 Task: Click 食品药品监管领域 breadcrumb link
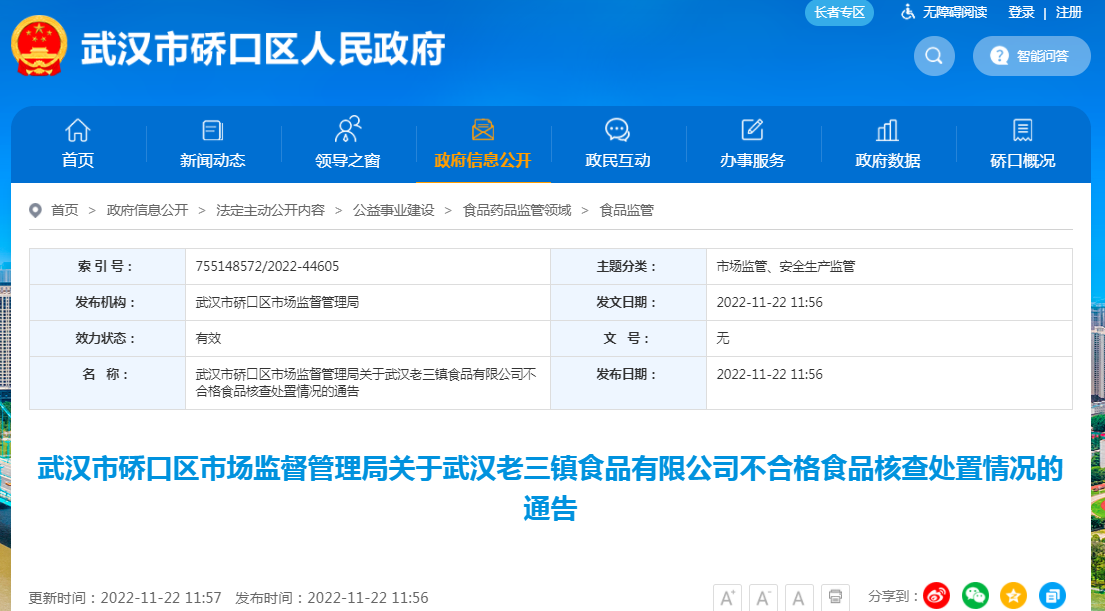[517, 210]
